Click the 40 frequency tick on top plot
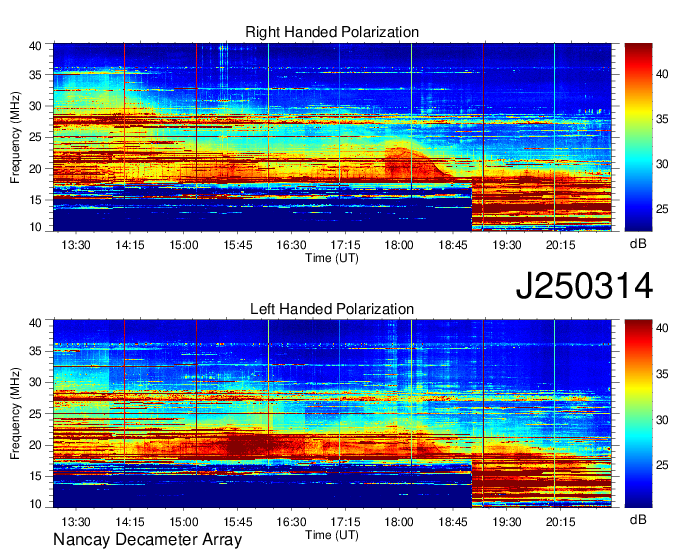Viewport: 680px width, 552px height. tap(36, 46)
